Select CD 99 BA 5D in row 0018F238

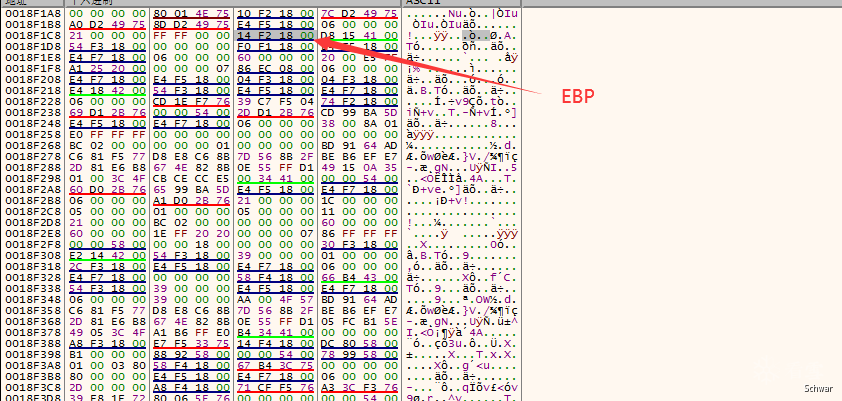tap(359, 113)
